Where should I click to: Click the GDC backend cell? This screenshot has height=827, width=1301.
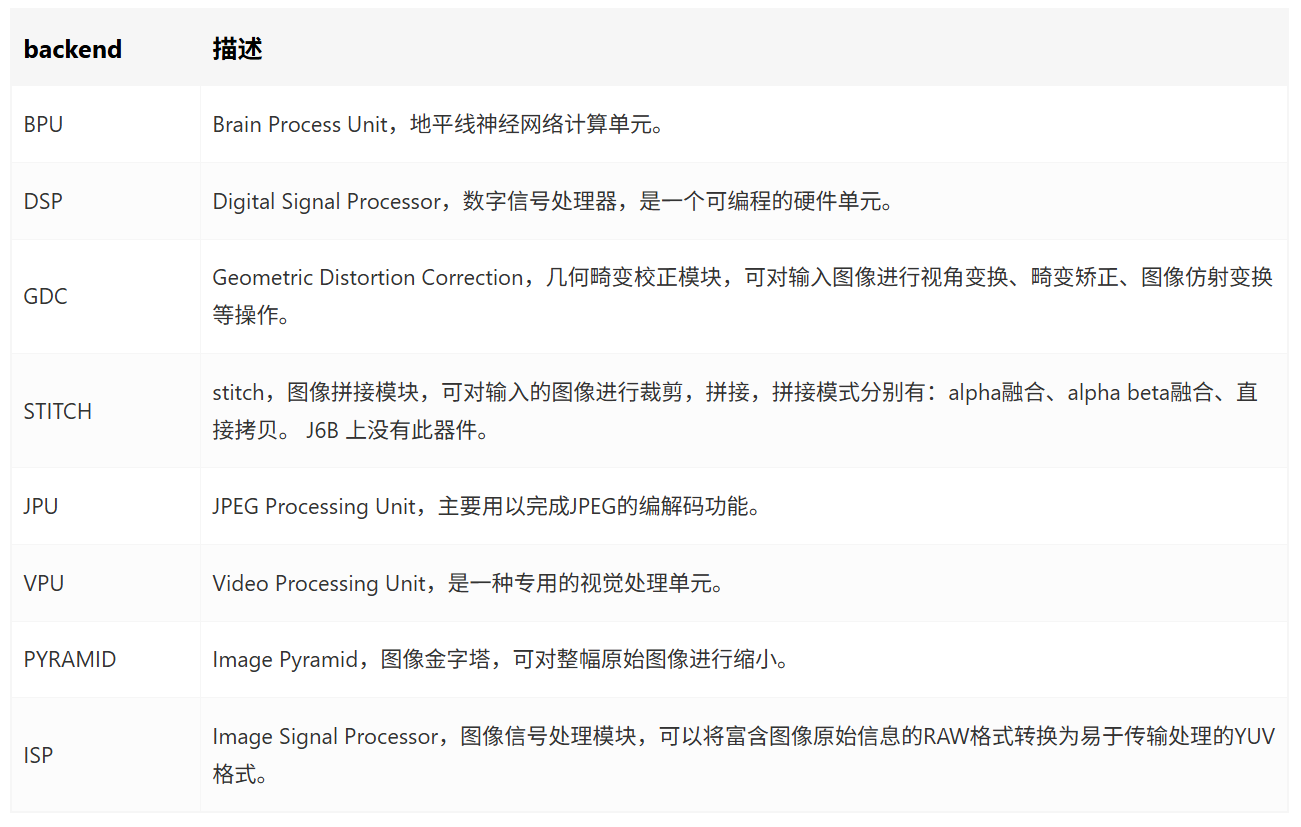[45, 297]
